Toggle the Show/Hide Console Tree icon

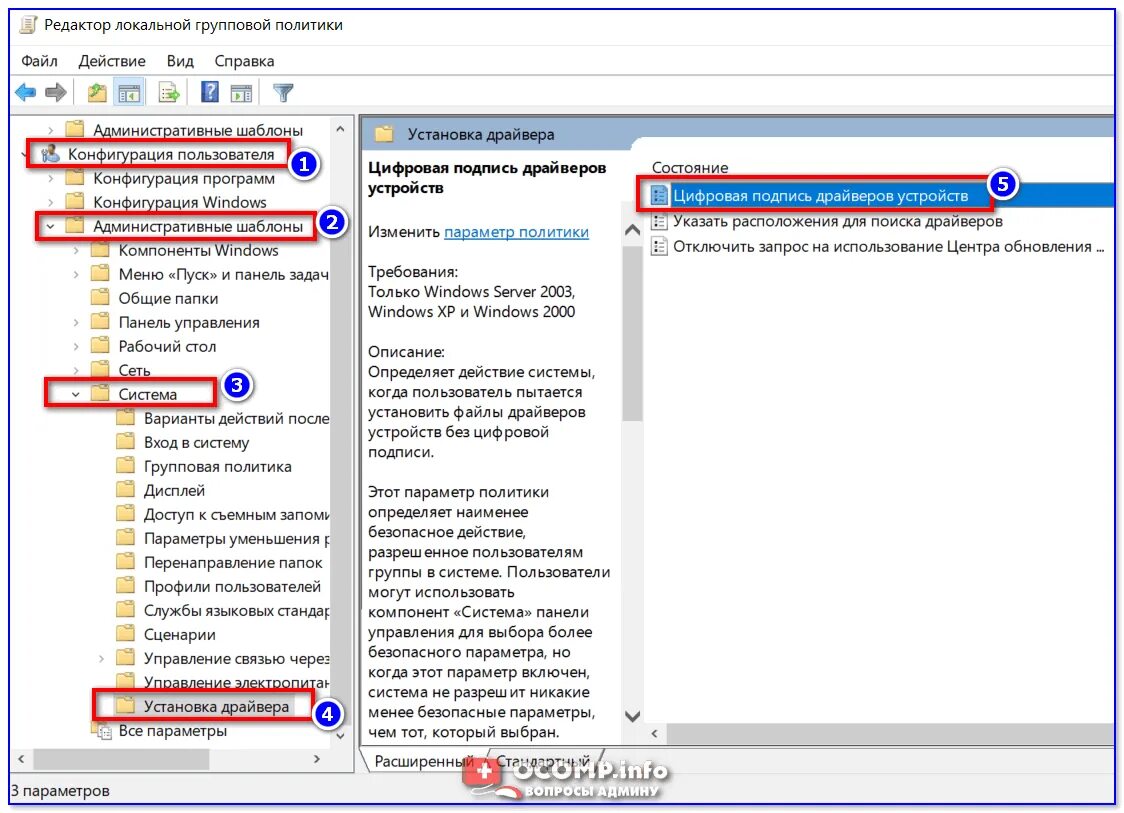point(130,92)
